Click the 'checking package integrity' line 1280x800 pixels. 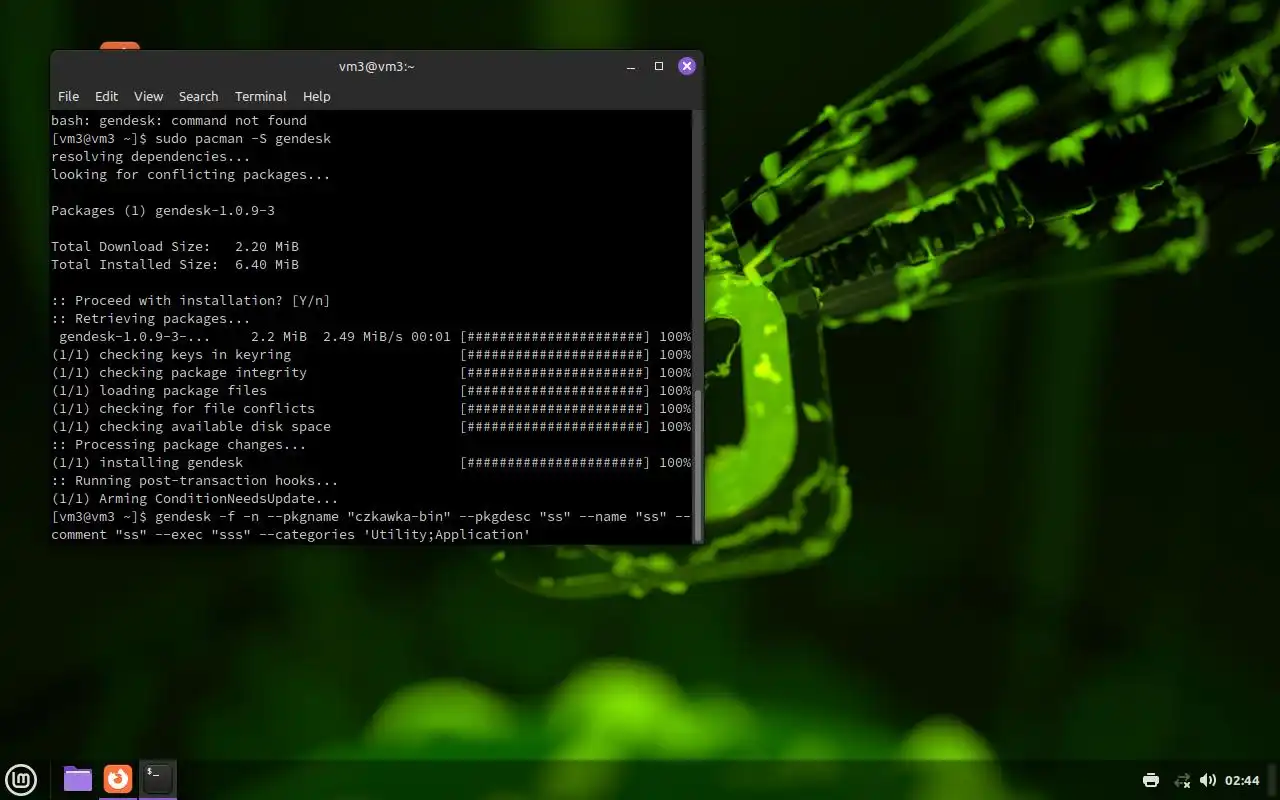click(x=371, y=372)
